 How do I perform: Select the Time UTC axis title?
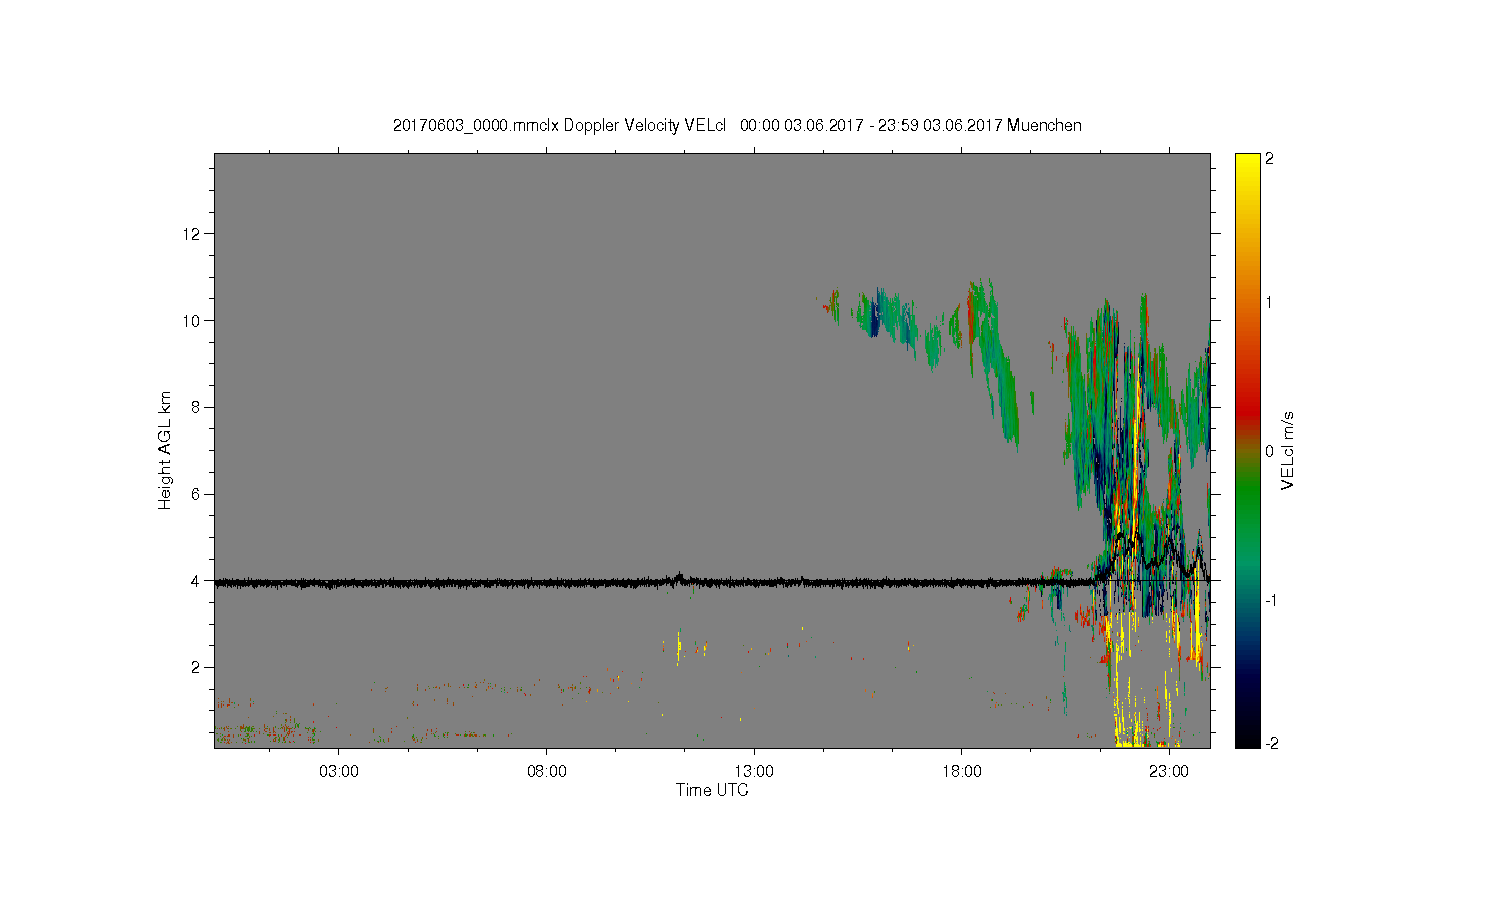(x=712, y=790)
